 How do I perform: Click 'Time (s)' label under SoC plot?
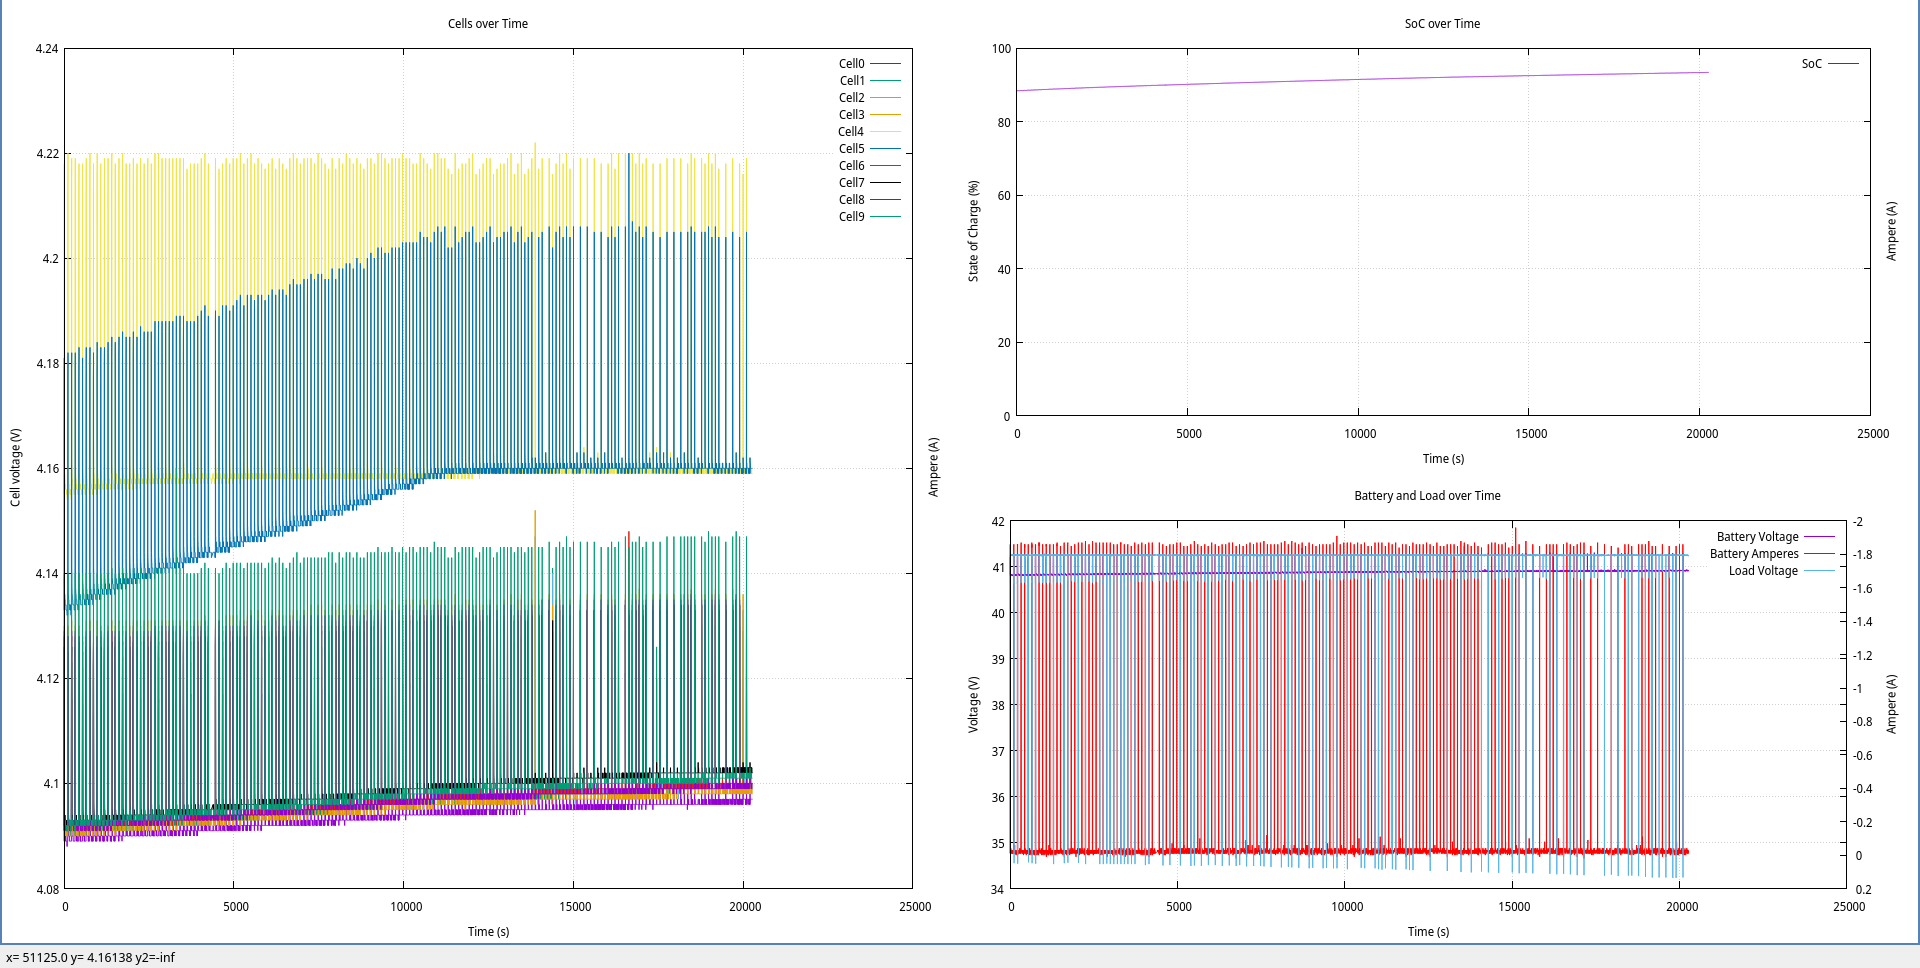pyautogui.click(x=1443, y=459)
